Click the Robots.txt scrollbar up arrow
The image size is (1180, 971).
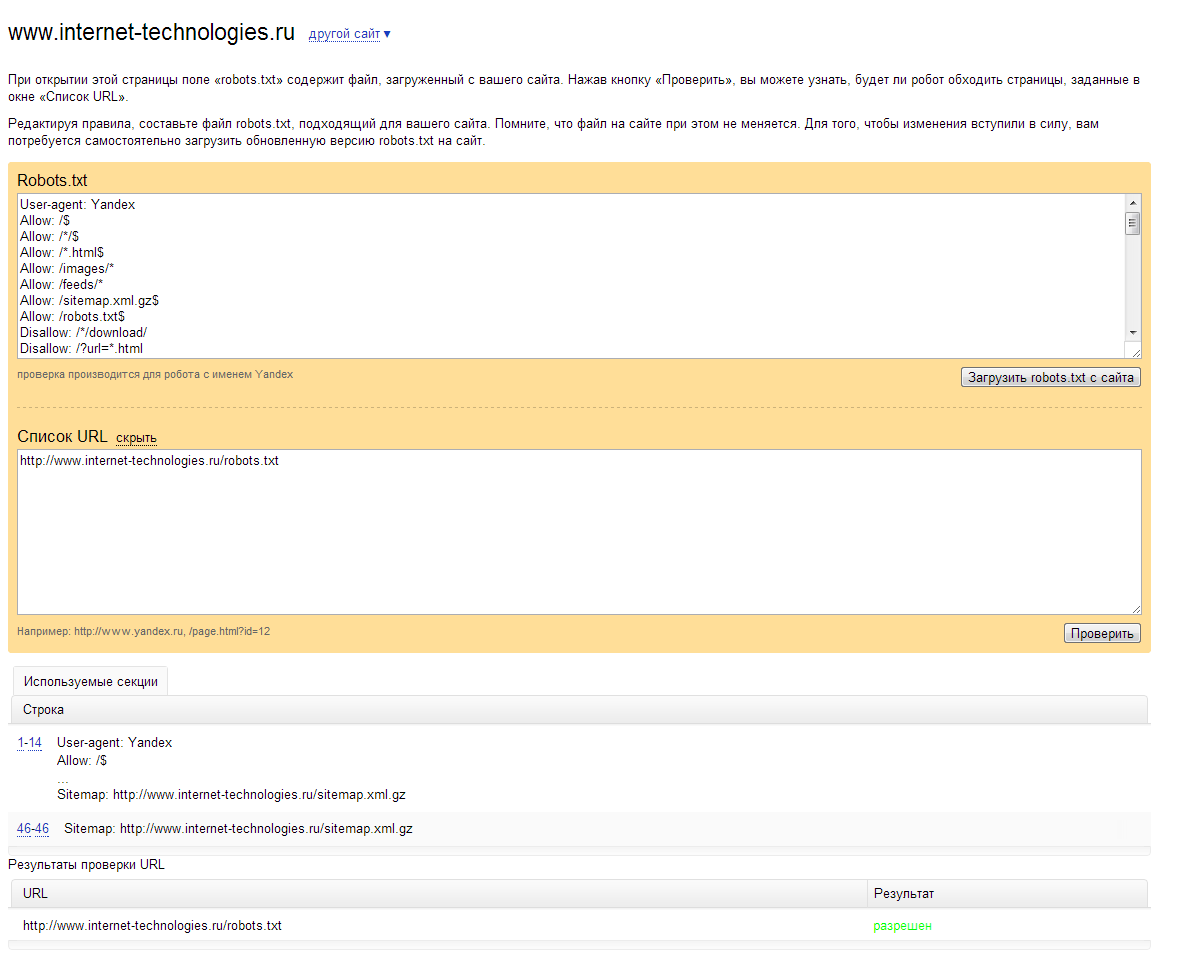click(1132, 202)
